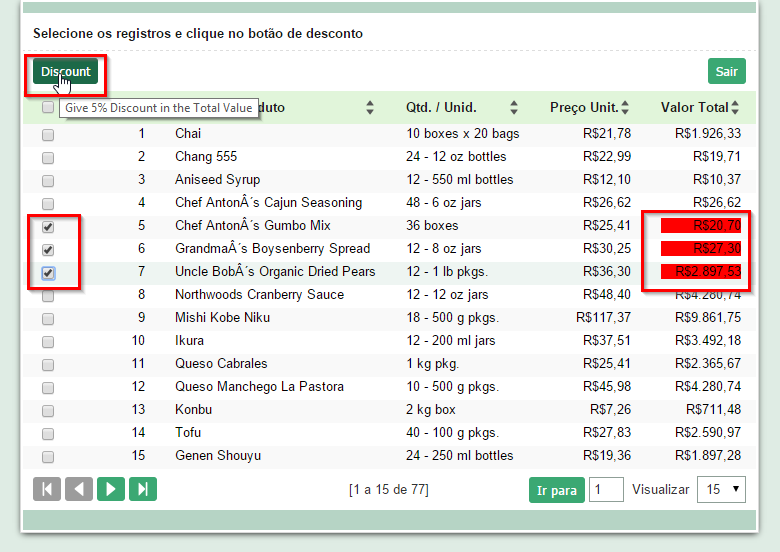Sort by the Preço Unit. column arrows

click(x=625, y=108)
